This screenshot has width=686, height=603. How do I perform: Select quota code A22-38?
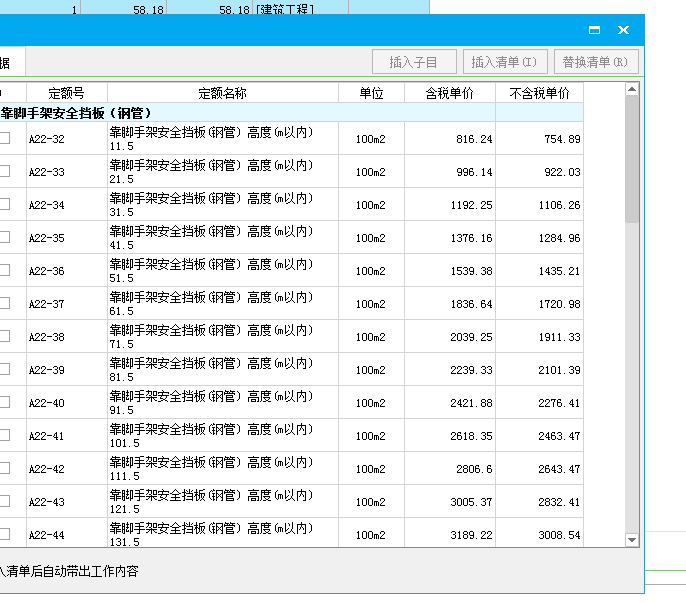pos(47,337)
